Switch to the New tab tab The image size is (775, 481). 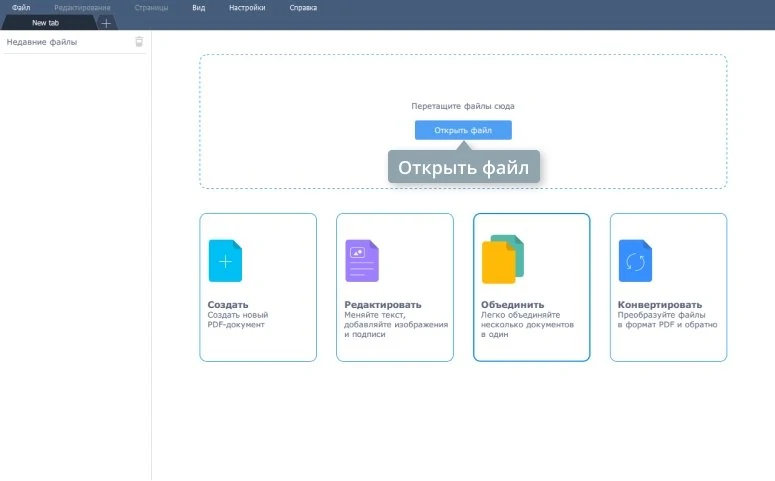[46, 23]
